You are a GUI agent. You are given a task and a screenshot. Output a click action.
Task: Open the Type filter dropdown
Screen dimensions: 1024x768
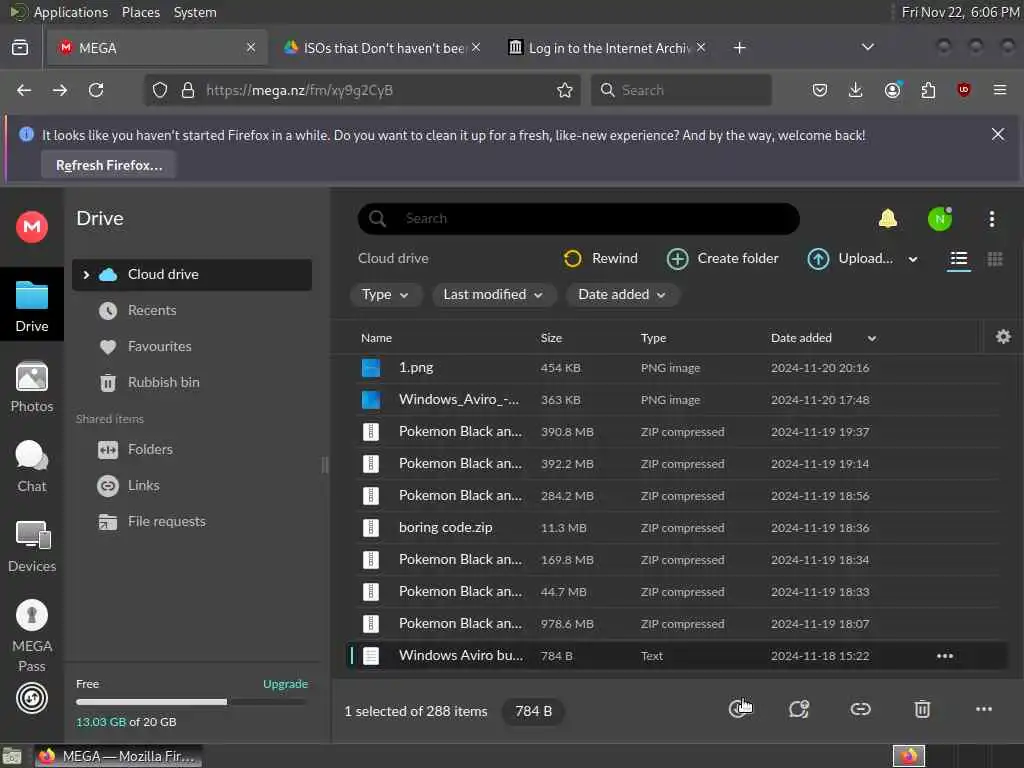(x=385, y=295)
